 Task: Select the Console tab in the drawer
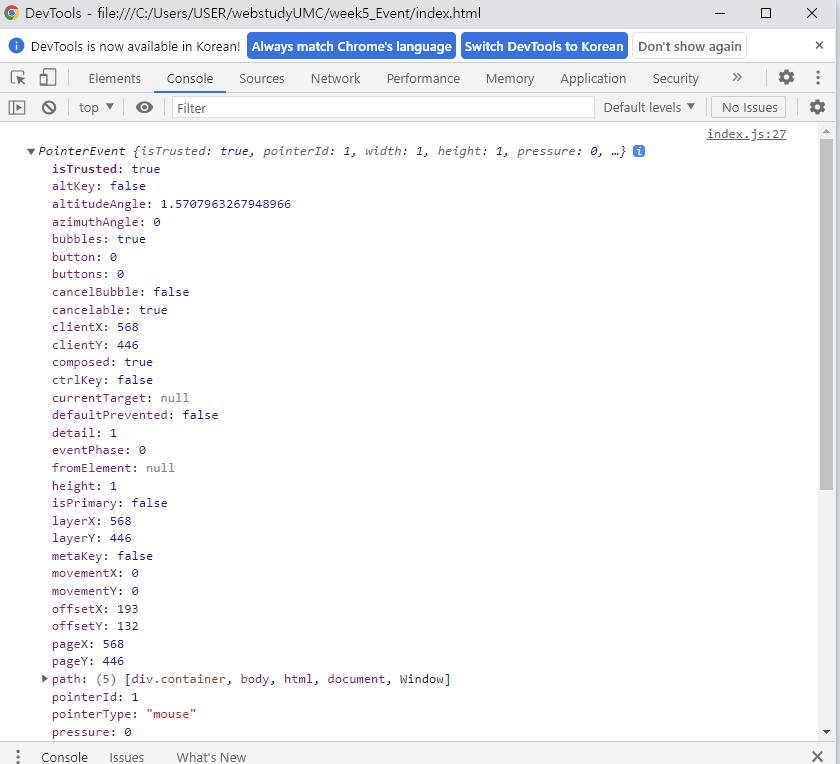pyautogui.click(x=64, y=756)
